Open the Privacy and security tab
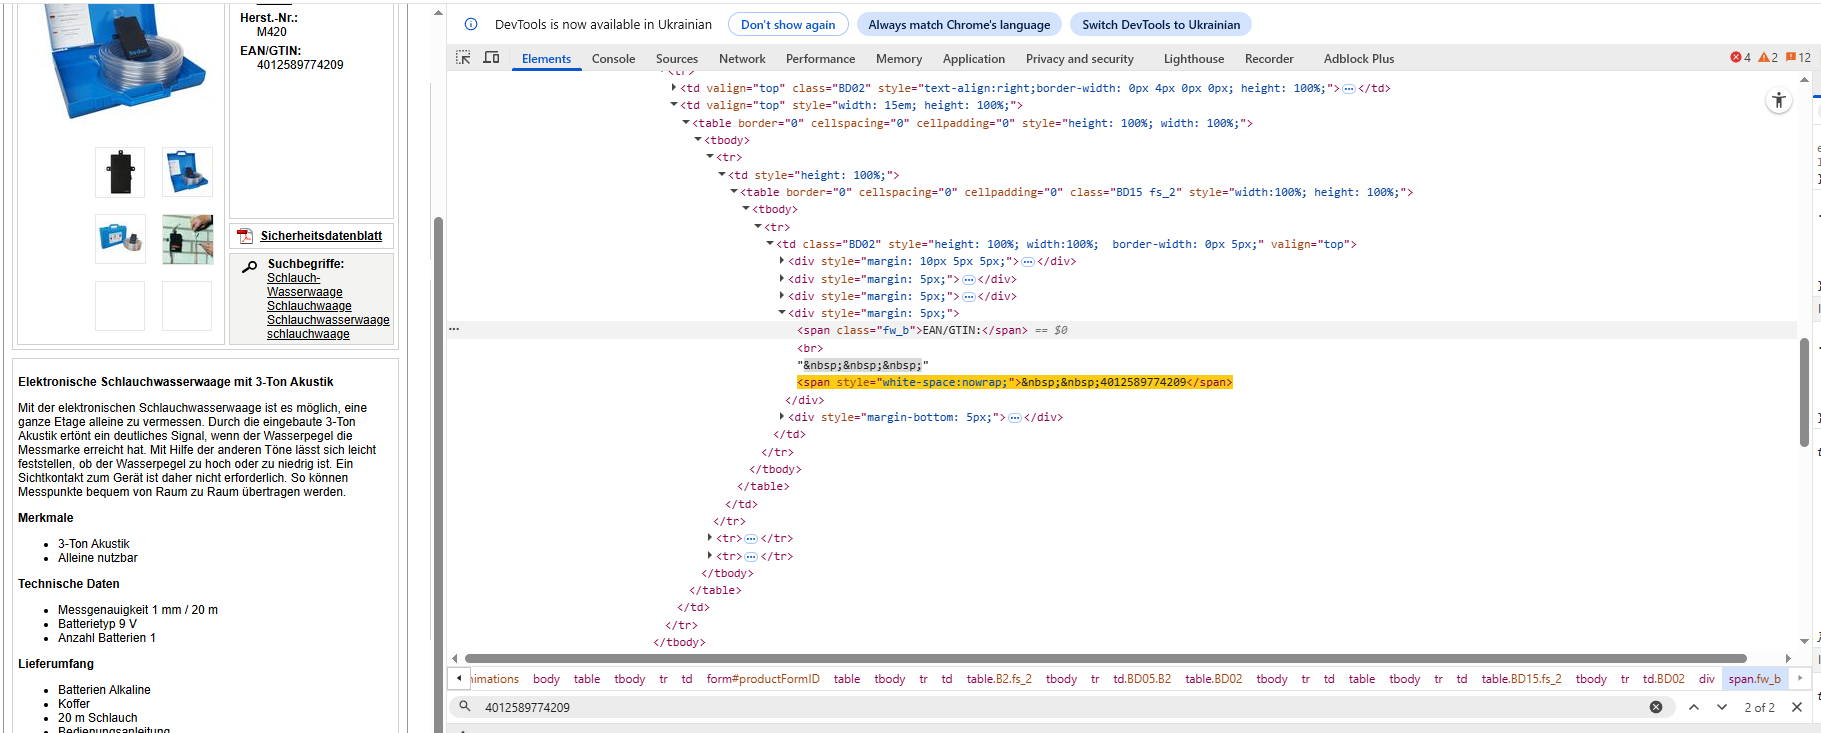 (1080, 59)
